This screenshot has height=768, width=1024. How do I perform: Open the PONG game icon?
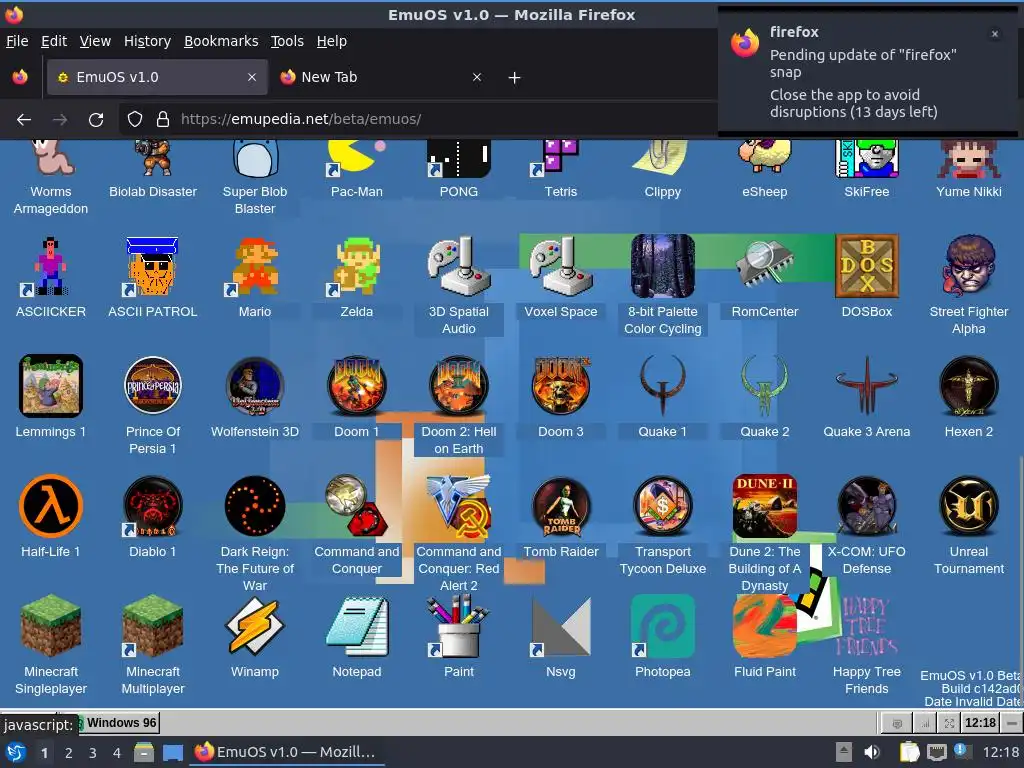pyautogui.click(x=458, y=158)
